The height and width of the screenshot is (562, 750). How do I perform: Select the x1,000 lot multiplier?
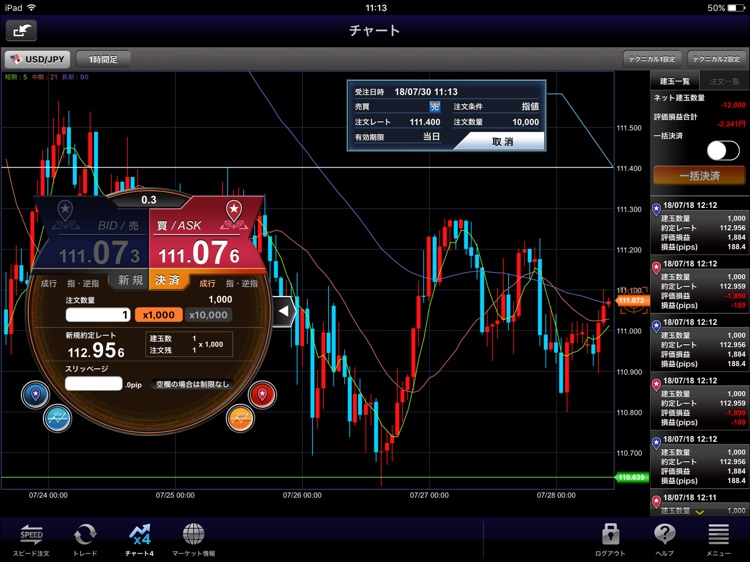[x=158, y=315]
